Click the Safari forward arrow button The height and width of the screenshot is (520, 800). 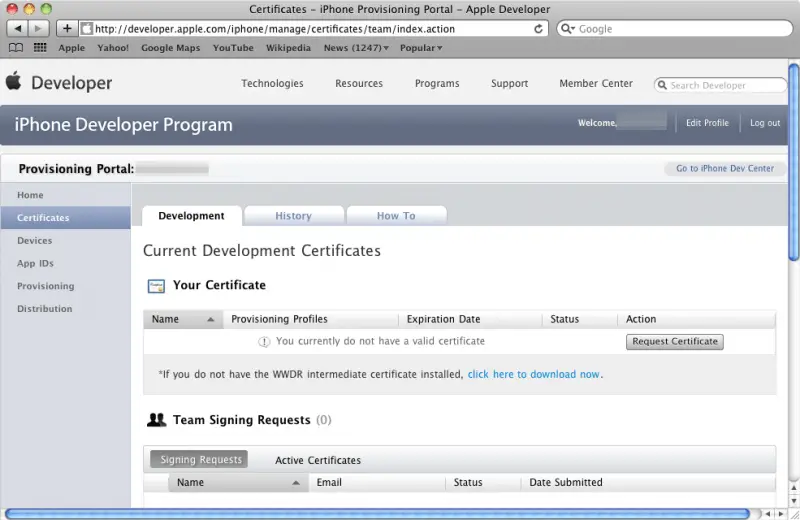40,29
